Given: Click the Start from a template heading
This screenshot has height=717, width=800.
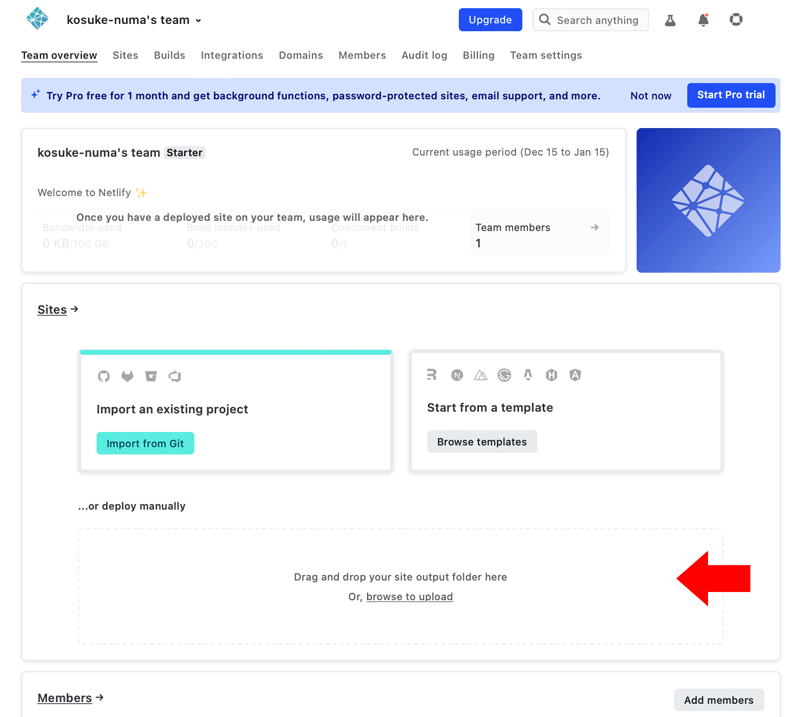Looking at the screenshot, I should tap(490, 408).
